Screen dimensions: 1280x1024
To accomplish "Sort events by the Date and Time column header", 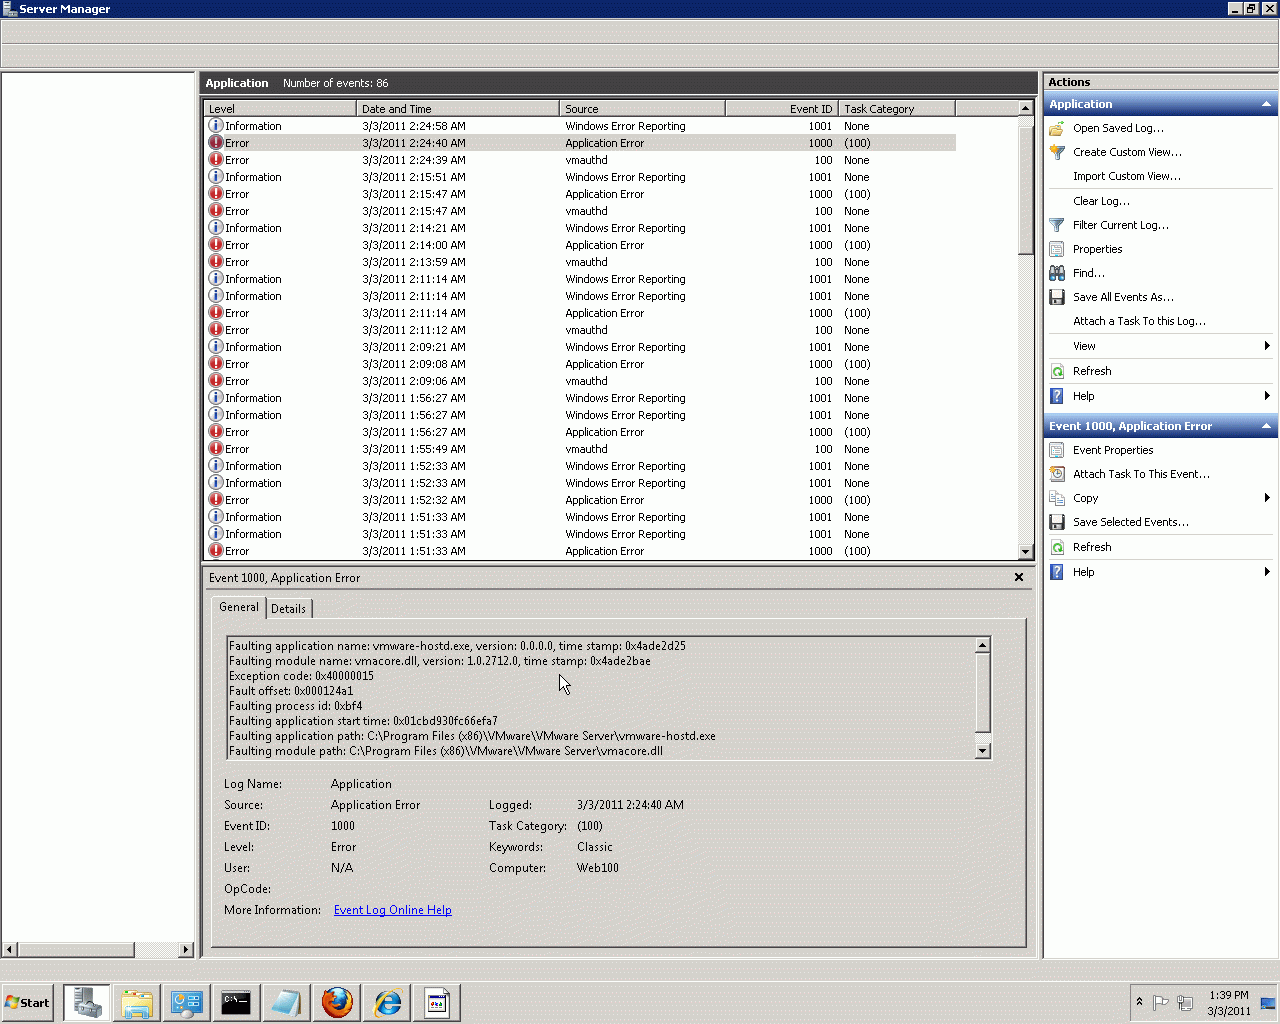I will click(x=458, y=109).
